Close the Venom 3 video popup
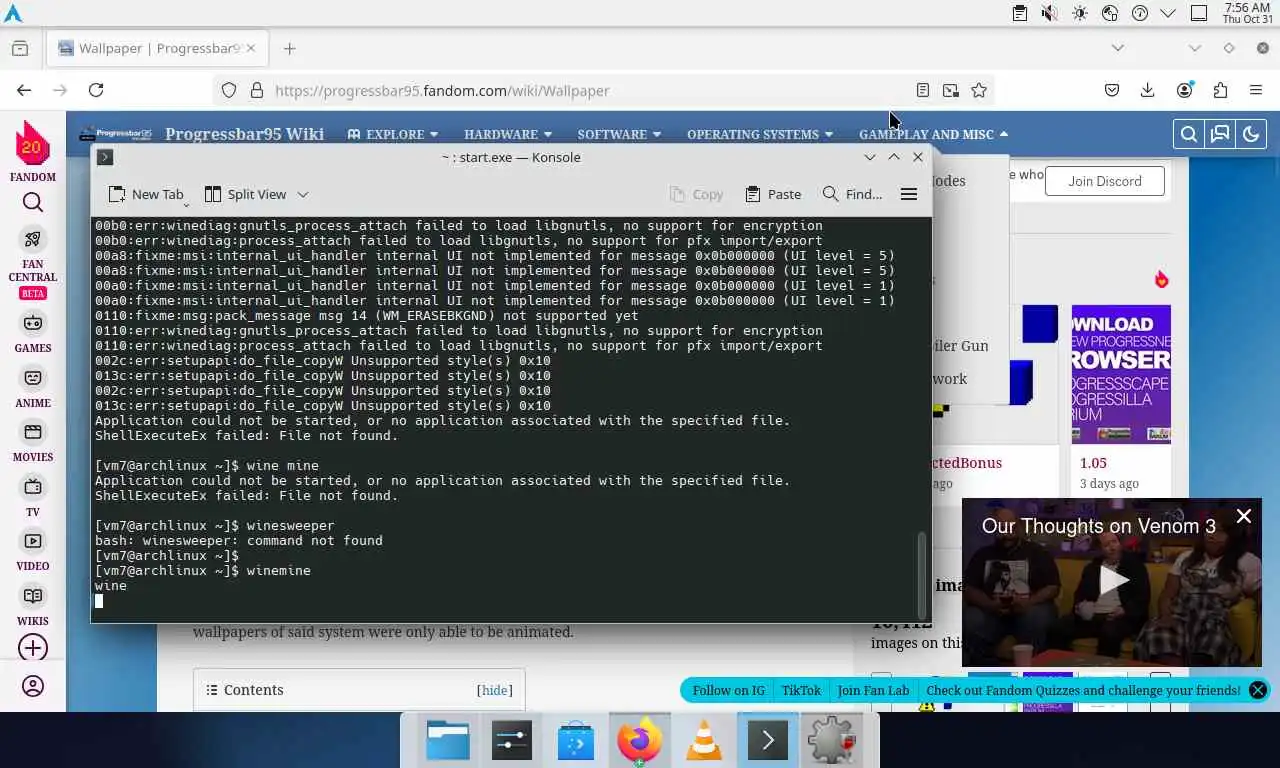 pos(1244,516)
